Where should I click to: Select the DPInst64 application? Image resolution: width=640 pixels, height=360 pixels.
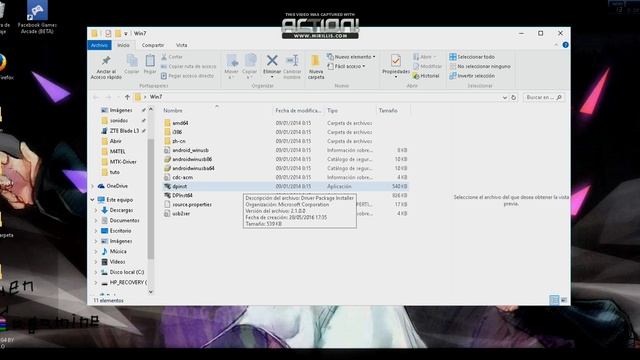coord(182,195)
